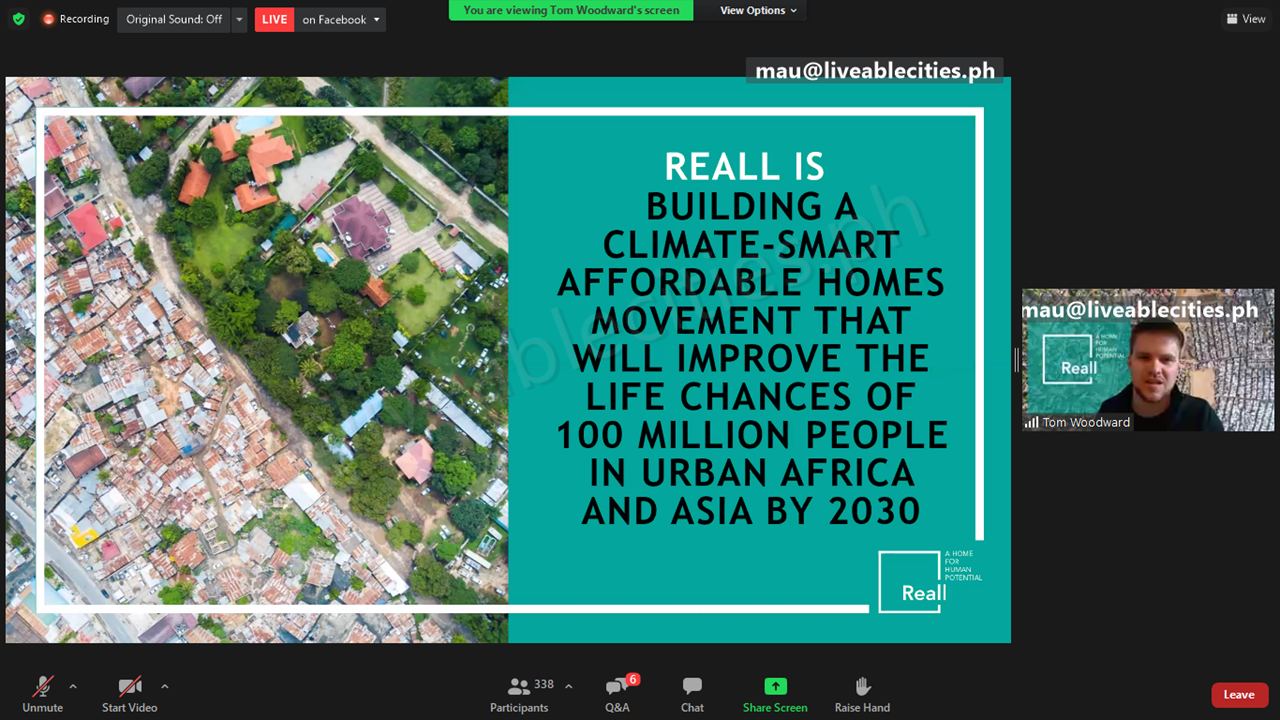The width and height of the screenshot is (1280, 720).
Task: Start Video with the camera icon
Action: (129, 694)
